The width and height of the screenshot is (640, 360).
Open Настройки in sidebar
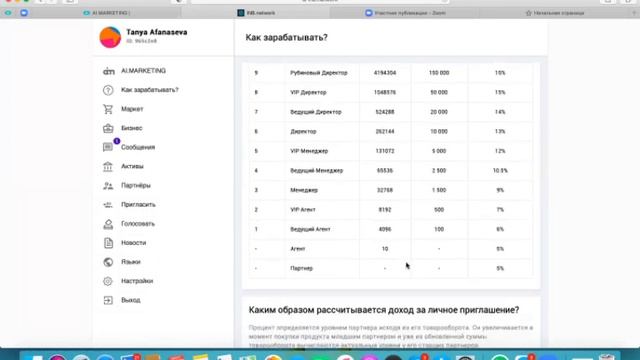click(x=137, y=281)
